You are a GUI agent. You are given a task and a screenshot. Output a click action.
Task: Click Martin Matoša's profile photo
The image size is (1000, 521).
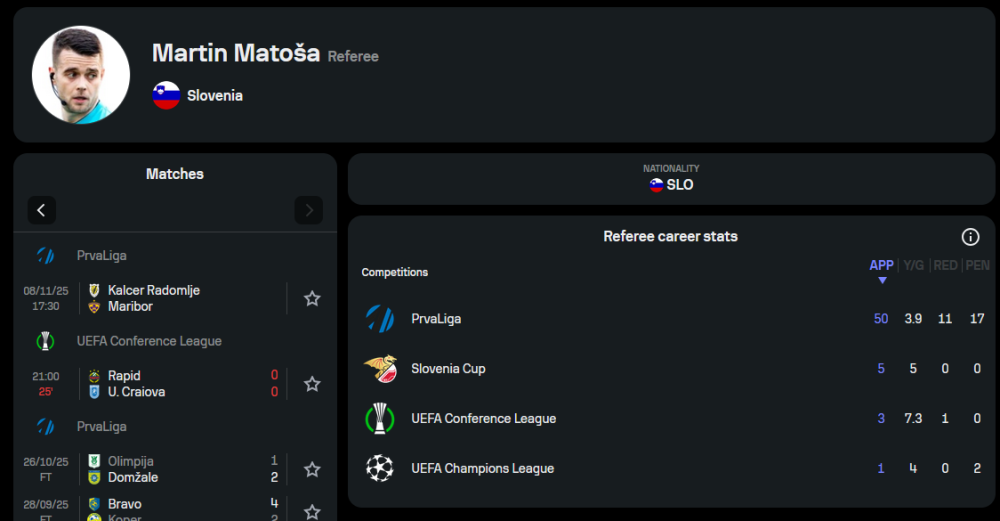(x=81, y=75)
